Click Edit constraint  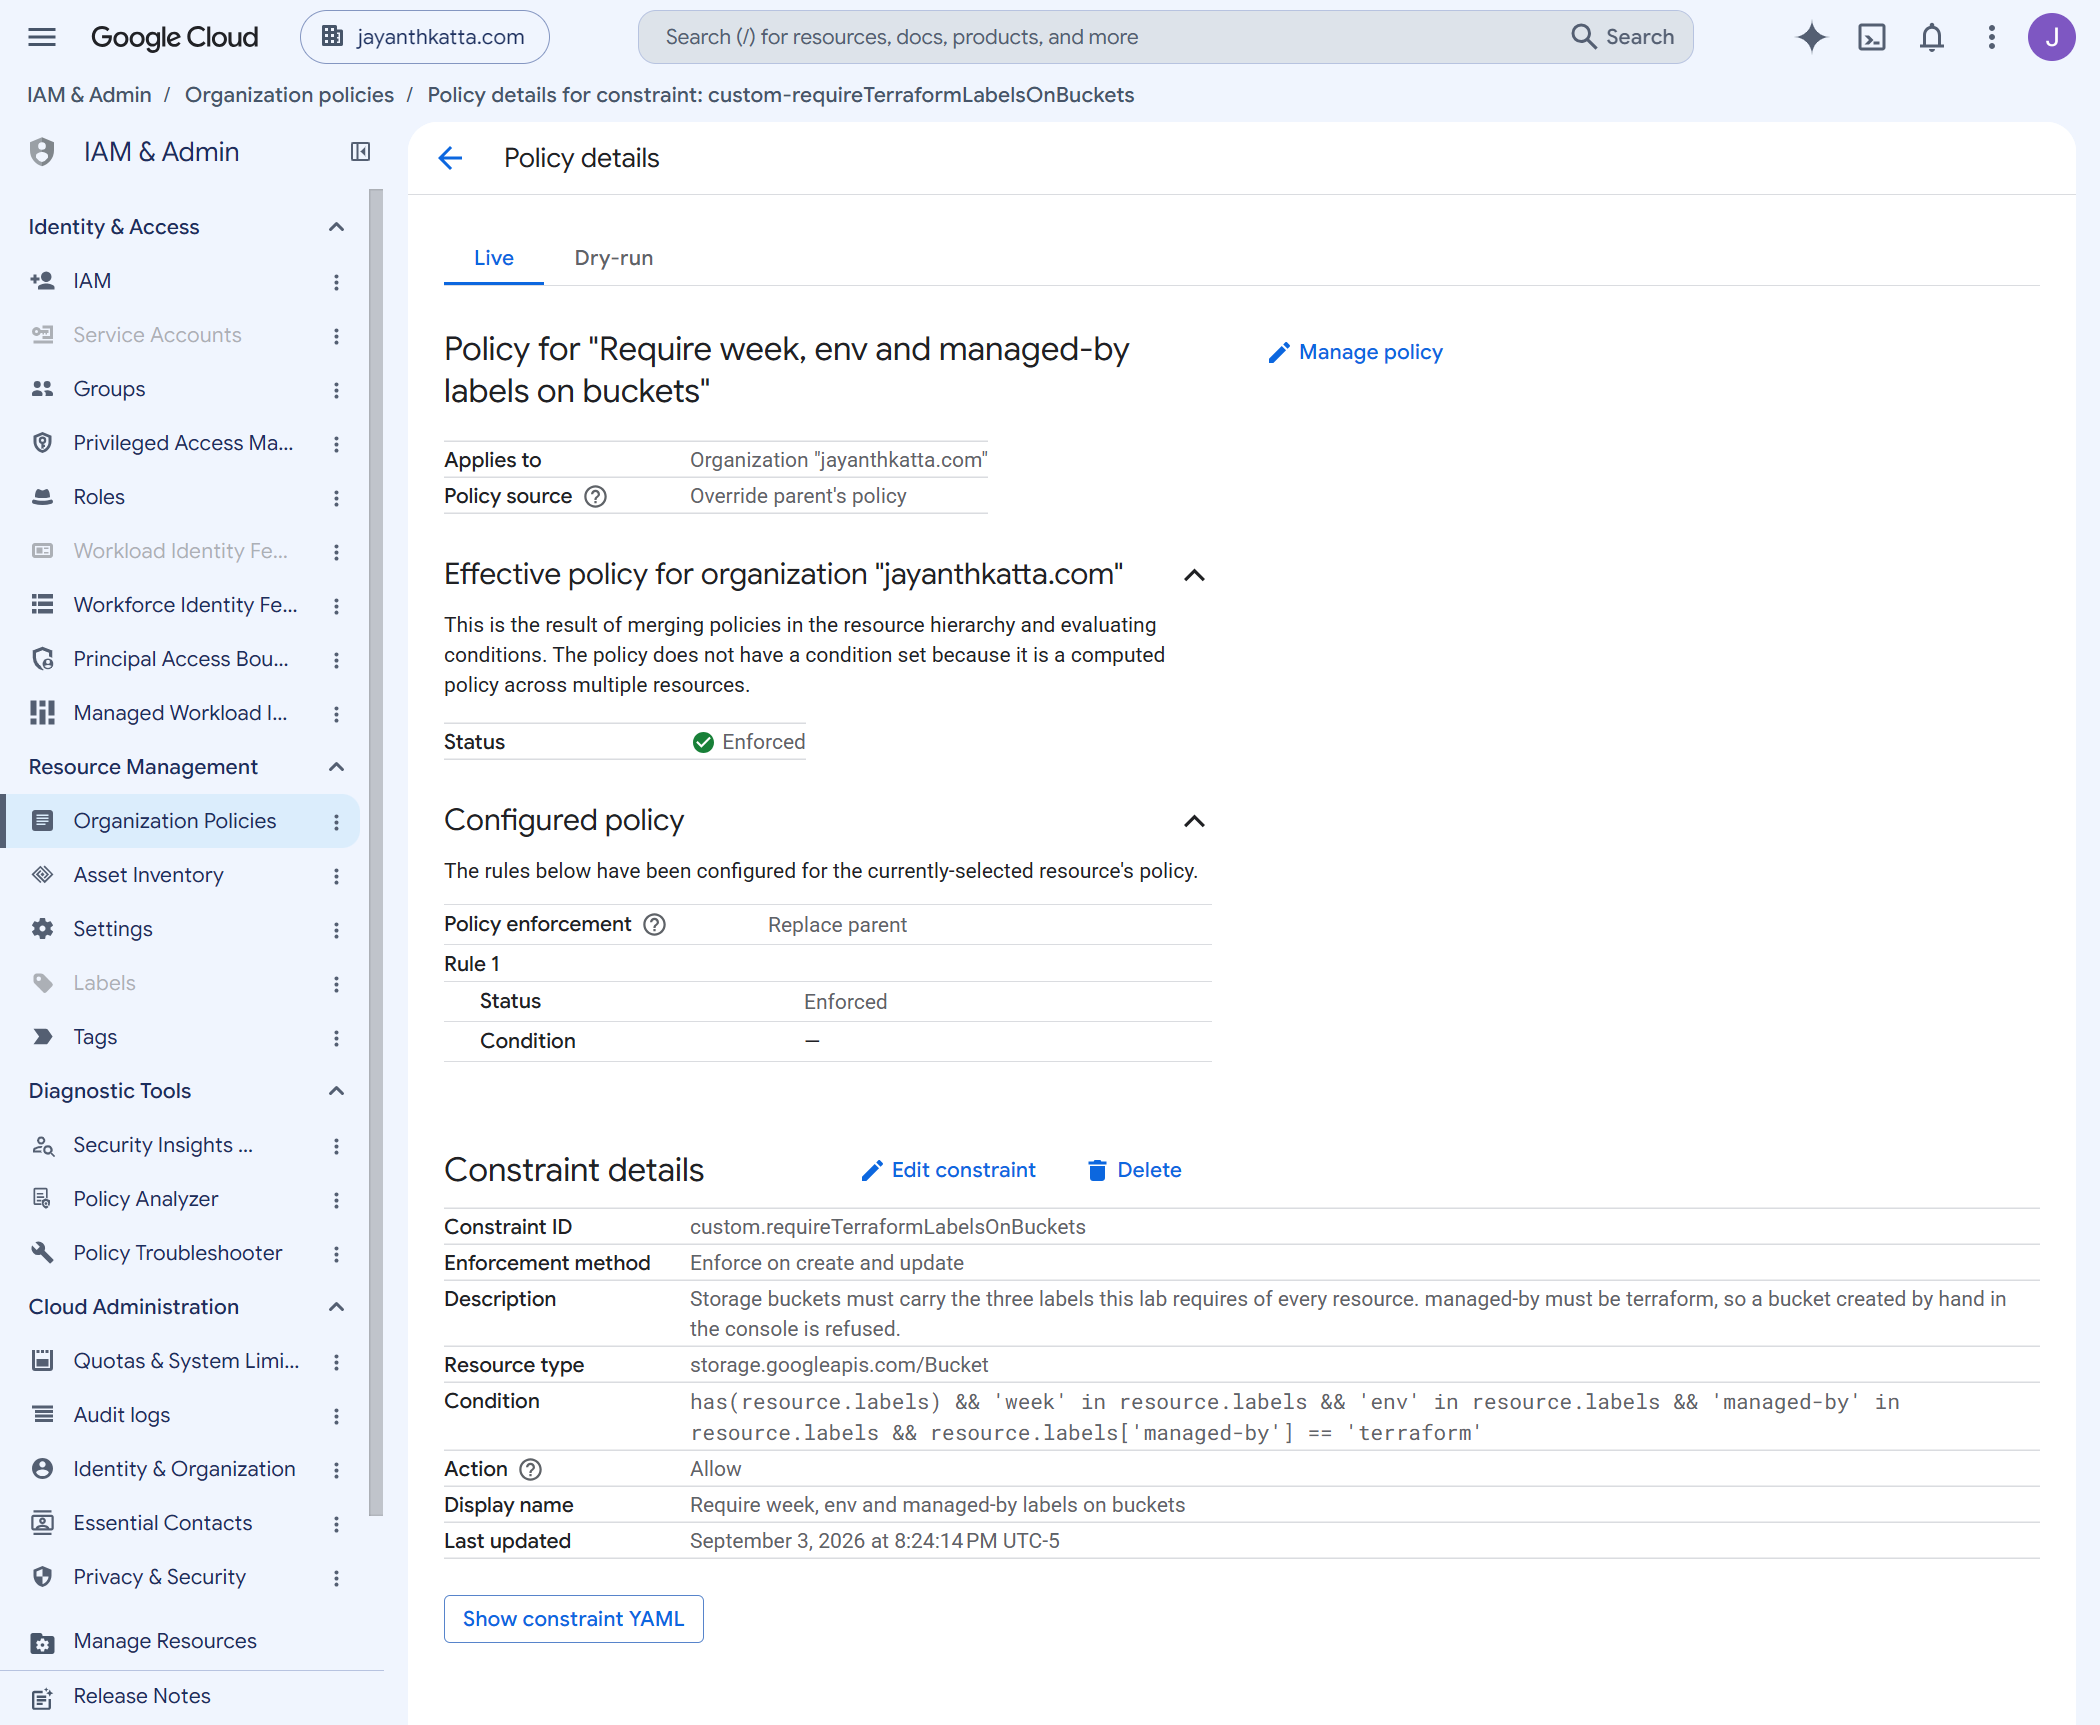pyautogui.click(x=948, y=1170)
